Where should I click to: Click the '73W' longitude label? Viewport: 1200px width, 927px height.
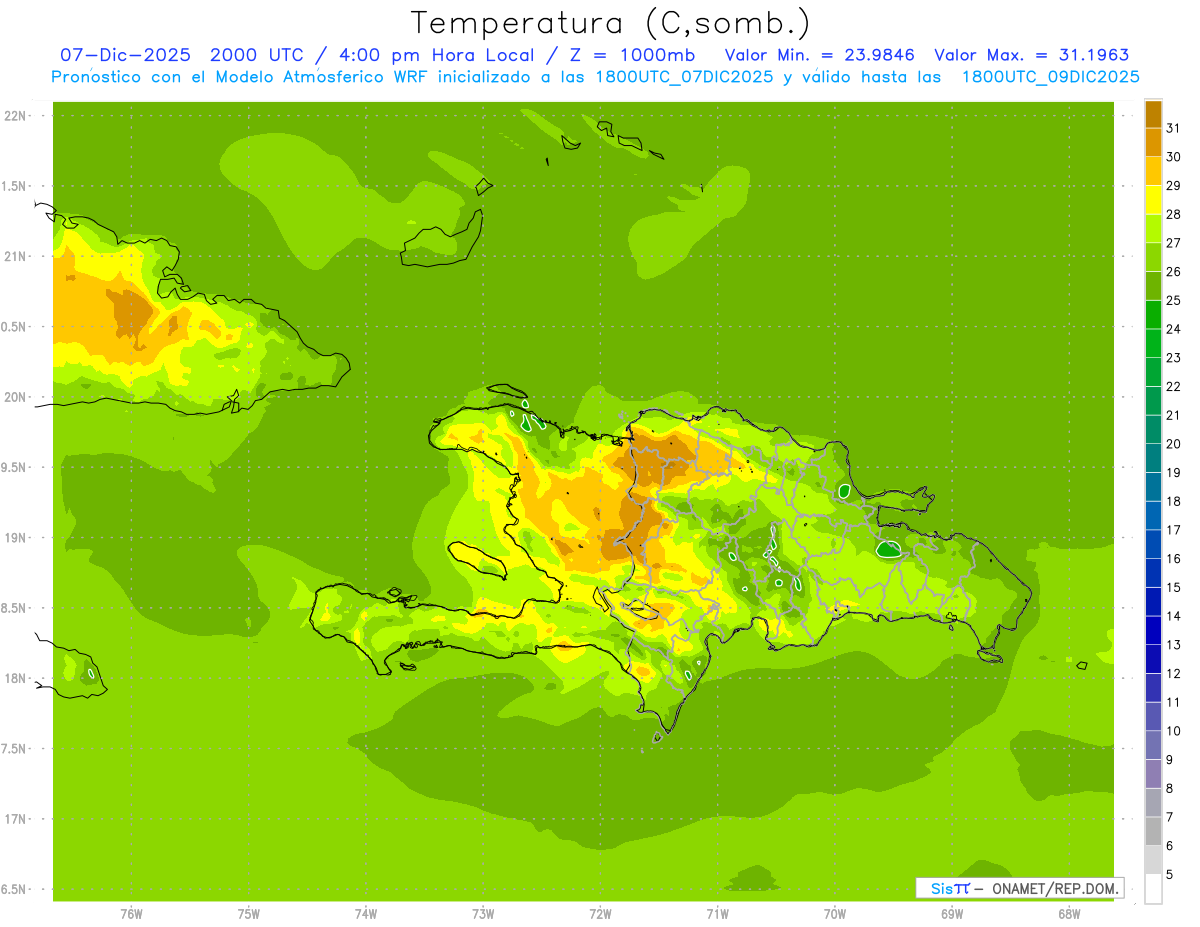click(x=483, y=913)
